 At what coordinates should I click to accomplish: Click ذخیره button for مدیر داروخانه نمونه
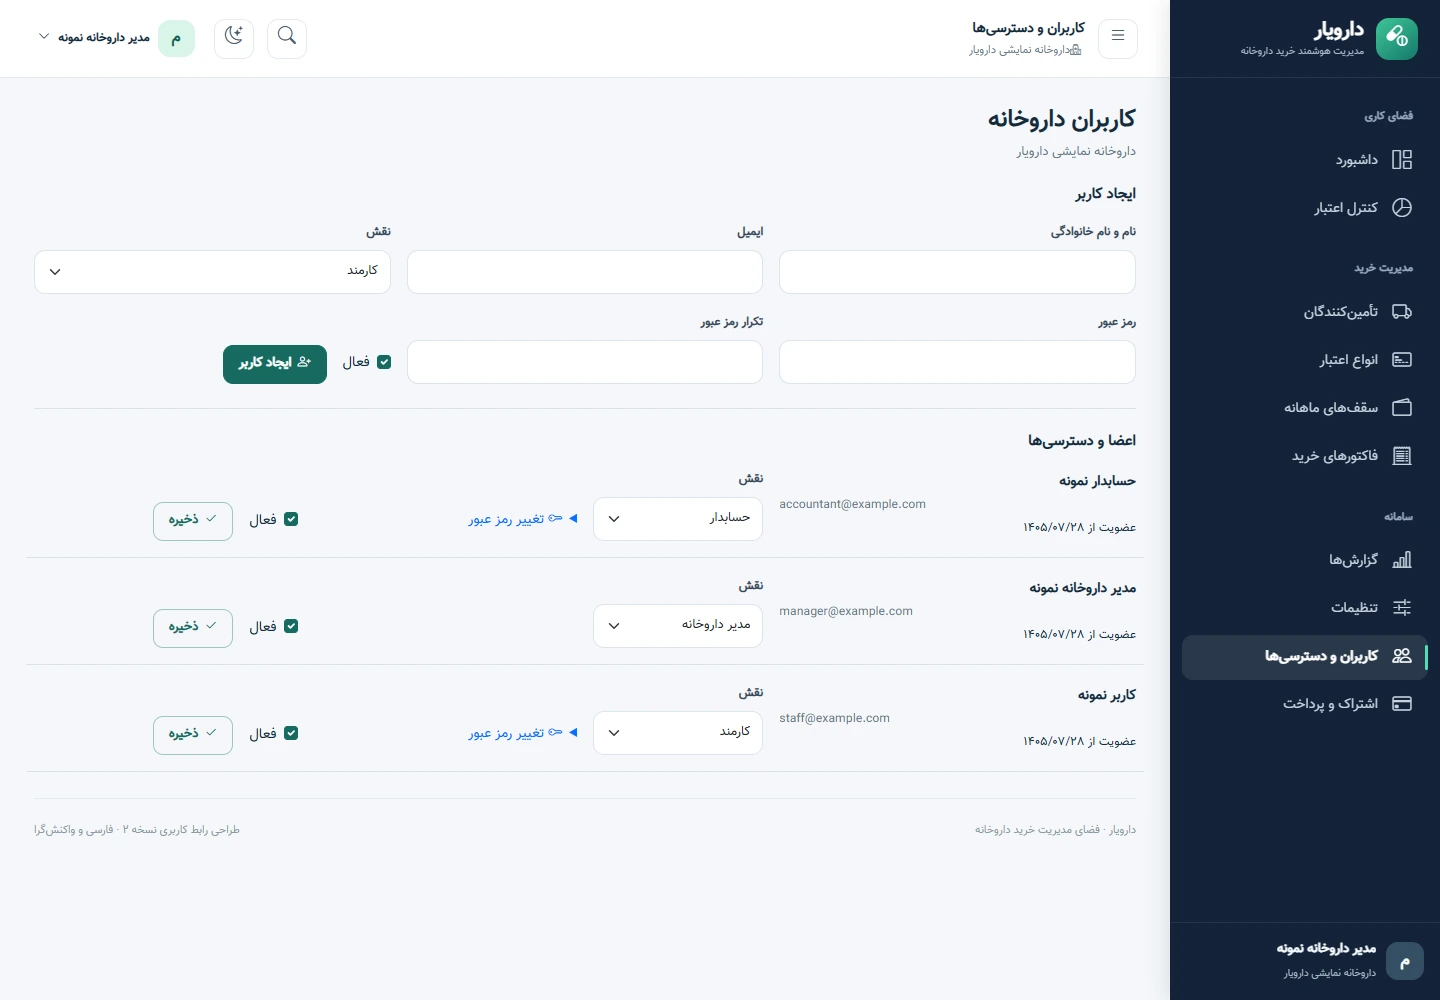[193, 628]
